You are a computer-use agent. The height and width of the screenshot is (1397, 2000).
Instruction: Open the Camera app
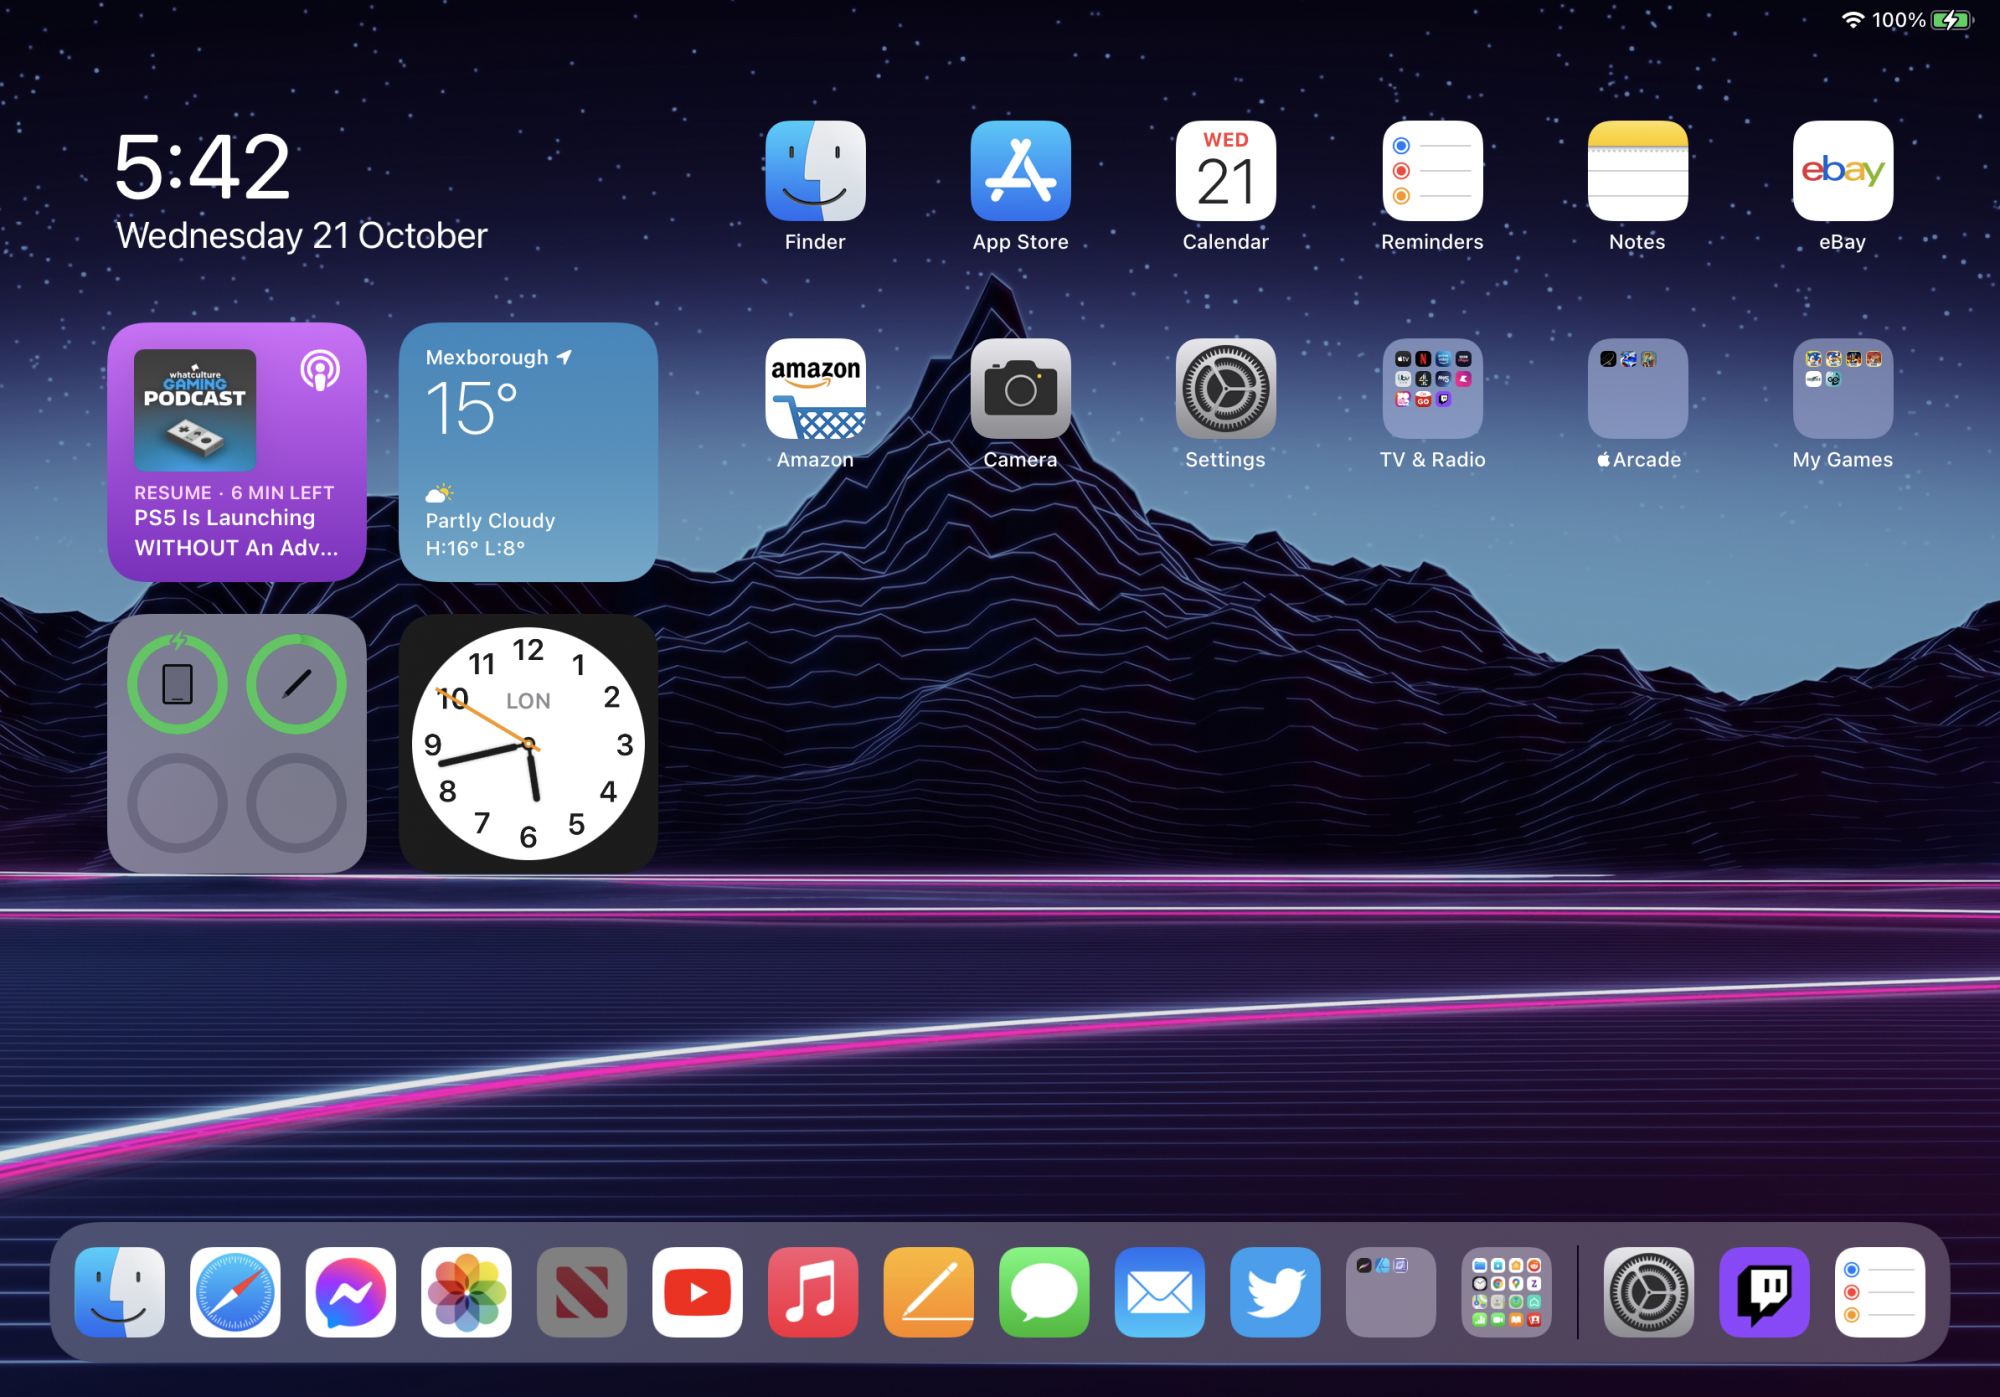[1020, 389]
